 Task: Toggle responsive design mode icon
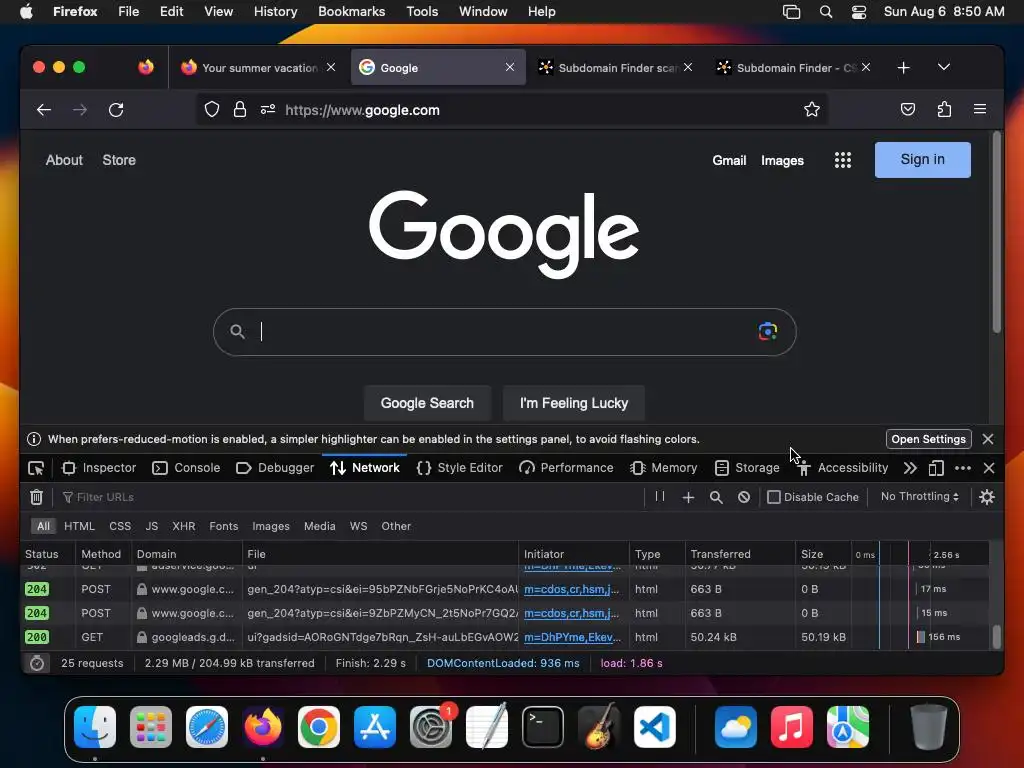click(x=936, y=468)
